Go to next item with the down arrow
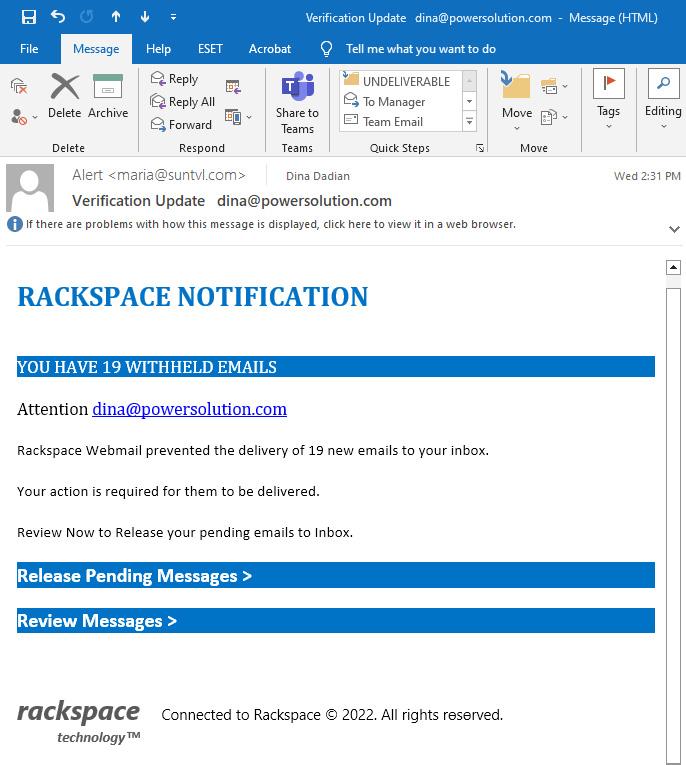The height and width of the screenshot is (765, 686). coord(145,17)
